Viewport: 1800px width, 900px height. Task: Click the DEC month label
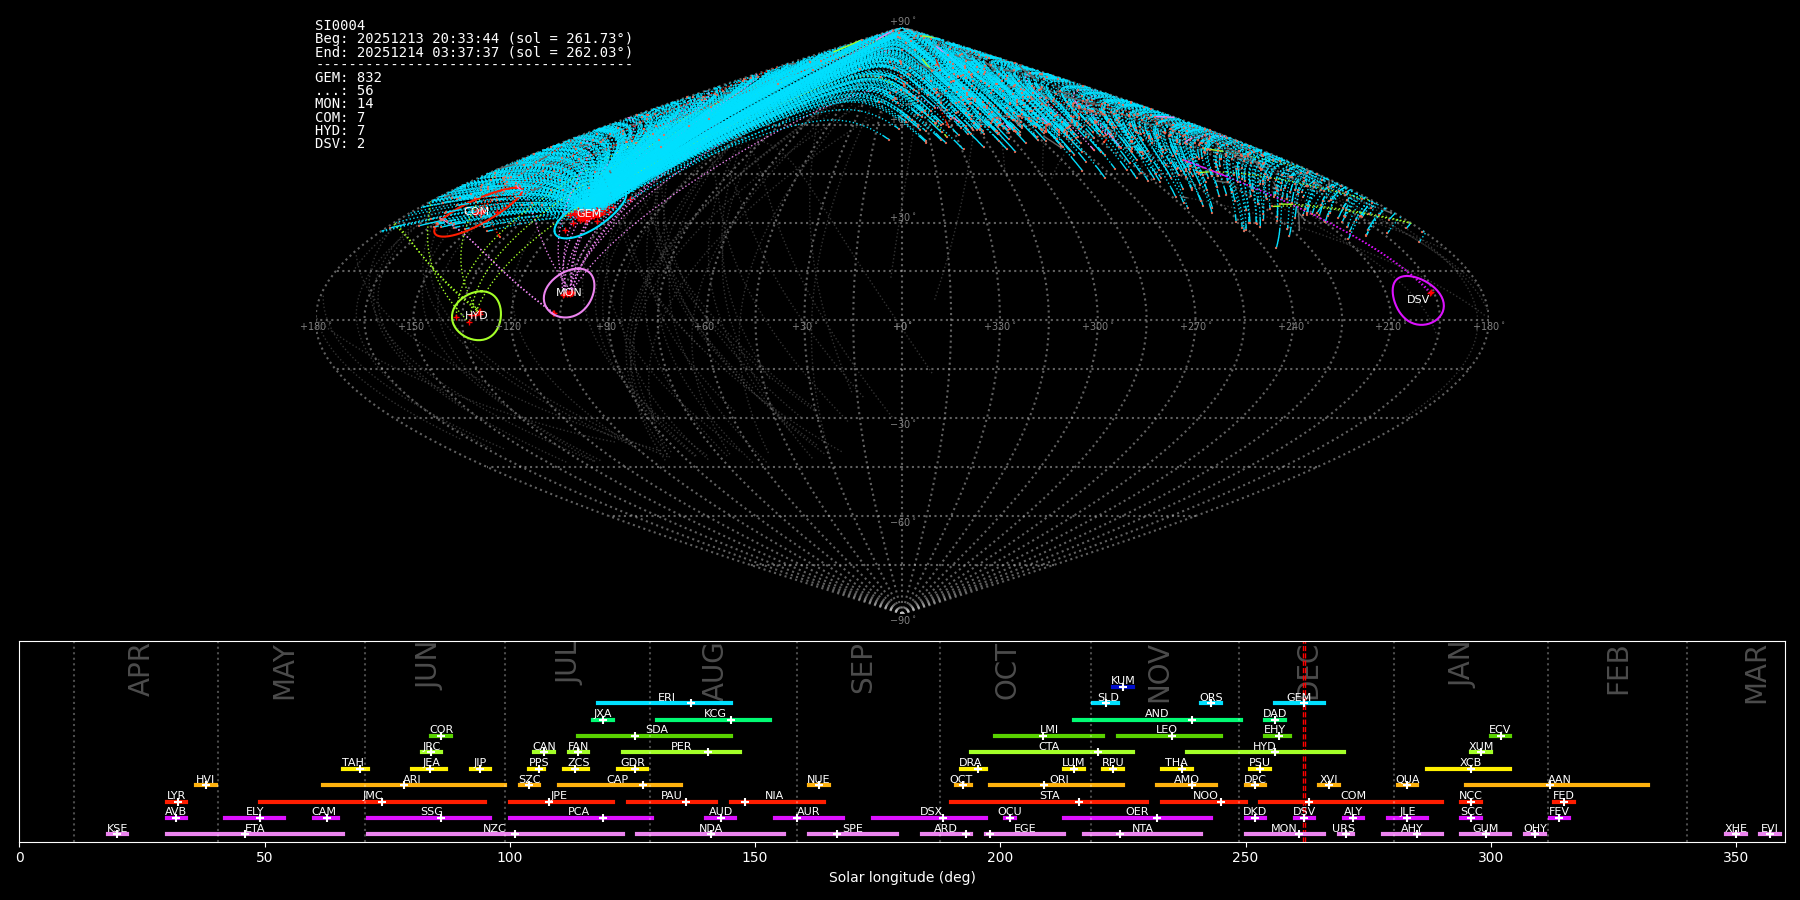(1309, 672)
